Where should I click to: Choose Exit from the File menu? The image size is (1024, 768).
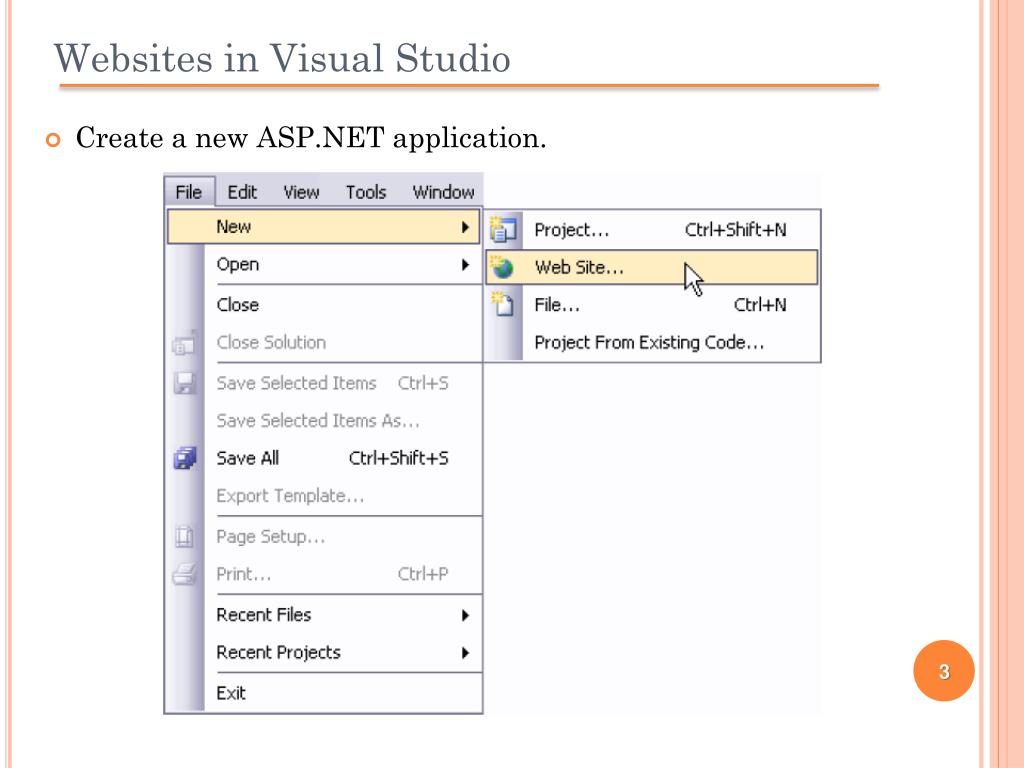tap(324, 693)
